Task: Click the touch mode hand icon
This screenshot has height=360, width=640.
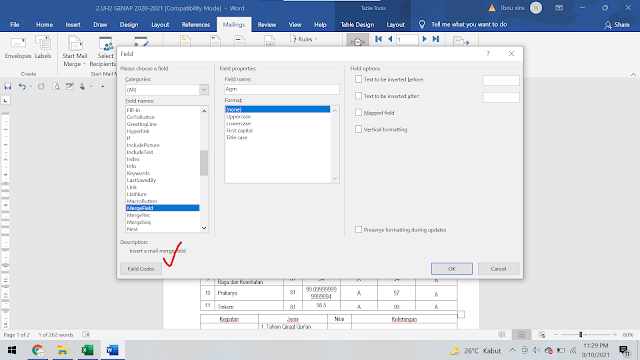Action: [82, 87]
